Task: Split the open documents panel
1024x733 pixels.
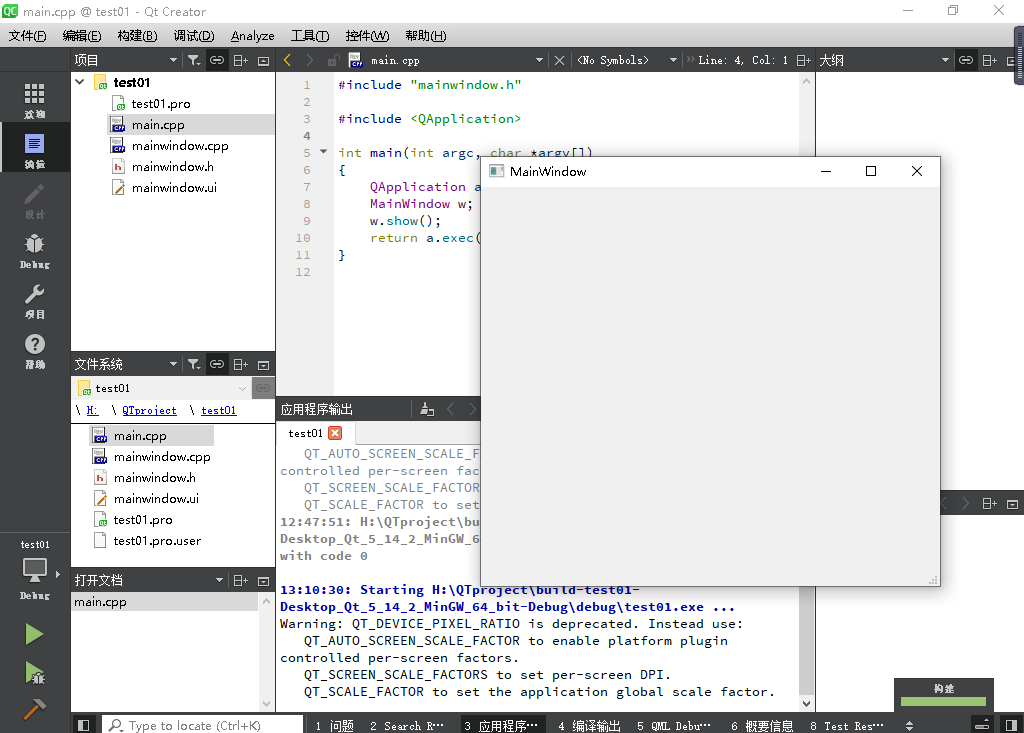Action: pos(240,580)
